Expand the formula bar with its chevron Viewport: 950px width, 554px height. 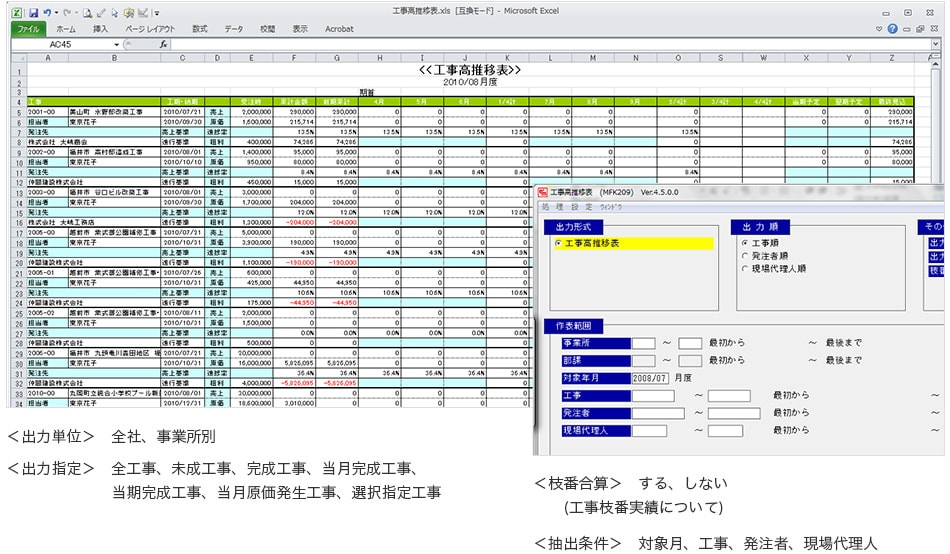click(935, 44)
